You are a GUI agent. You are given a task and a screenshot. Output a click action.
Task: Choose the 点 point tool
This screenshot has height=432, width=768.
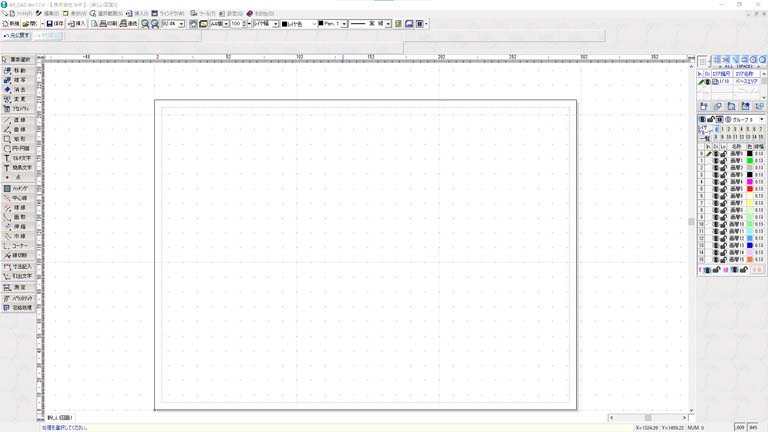pyautogui.click(x=17, y=177)
